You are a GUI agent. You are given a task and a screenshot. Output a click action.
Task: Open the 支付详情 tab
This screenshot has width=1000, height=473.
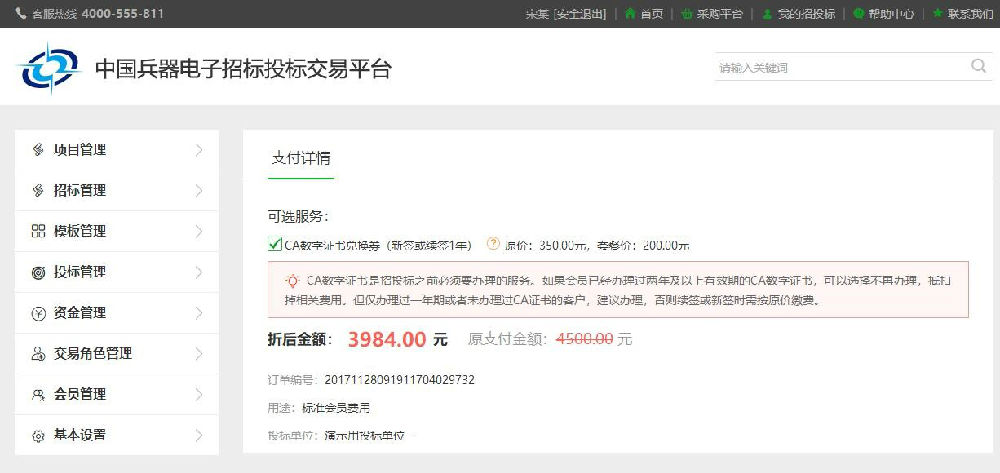[x=301, y=158]
